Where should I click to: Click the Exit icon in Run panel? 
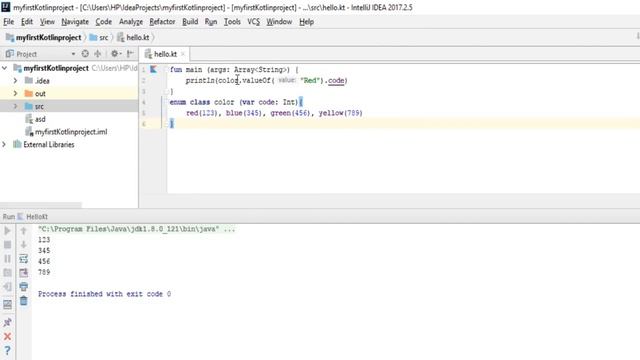[x=7, y=287]
